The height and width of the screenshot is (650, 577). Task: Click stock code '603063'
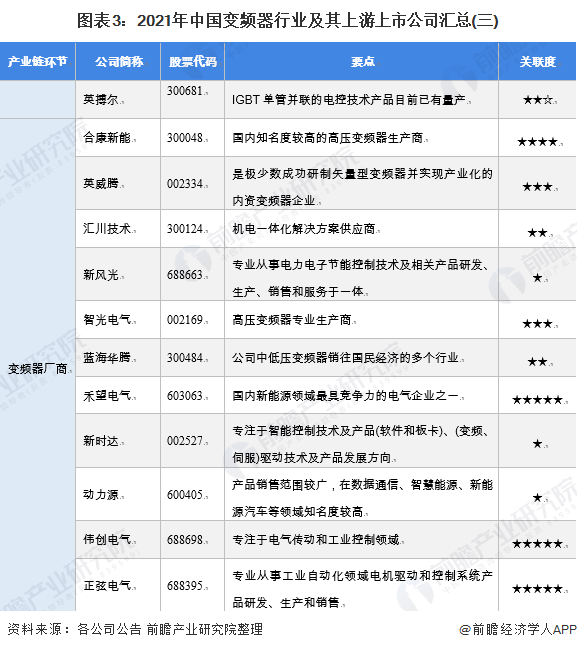tap(185, 396)
